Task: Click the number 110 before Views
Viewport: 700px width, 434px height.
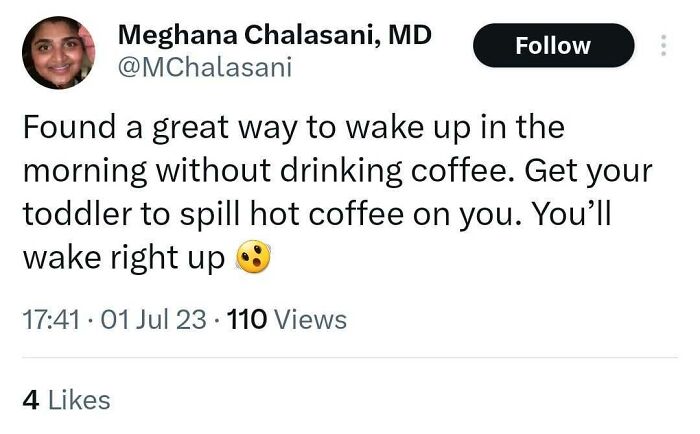Action: (x=247, y=320)
